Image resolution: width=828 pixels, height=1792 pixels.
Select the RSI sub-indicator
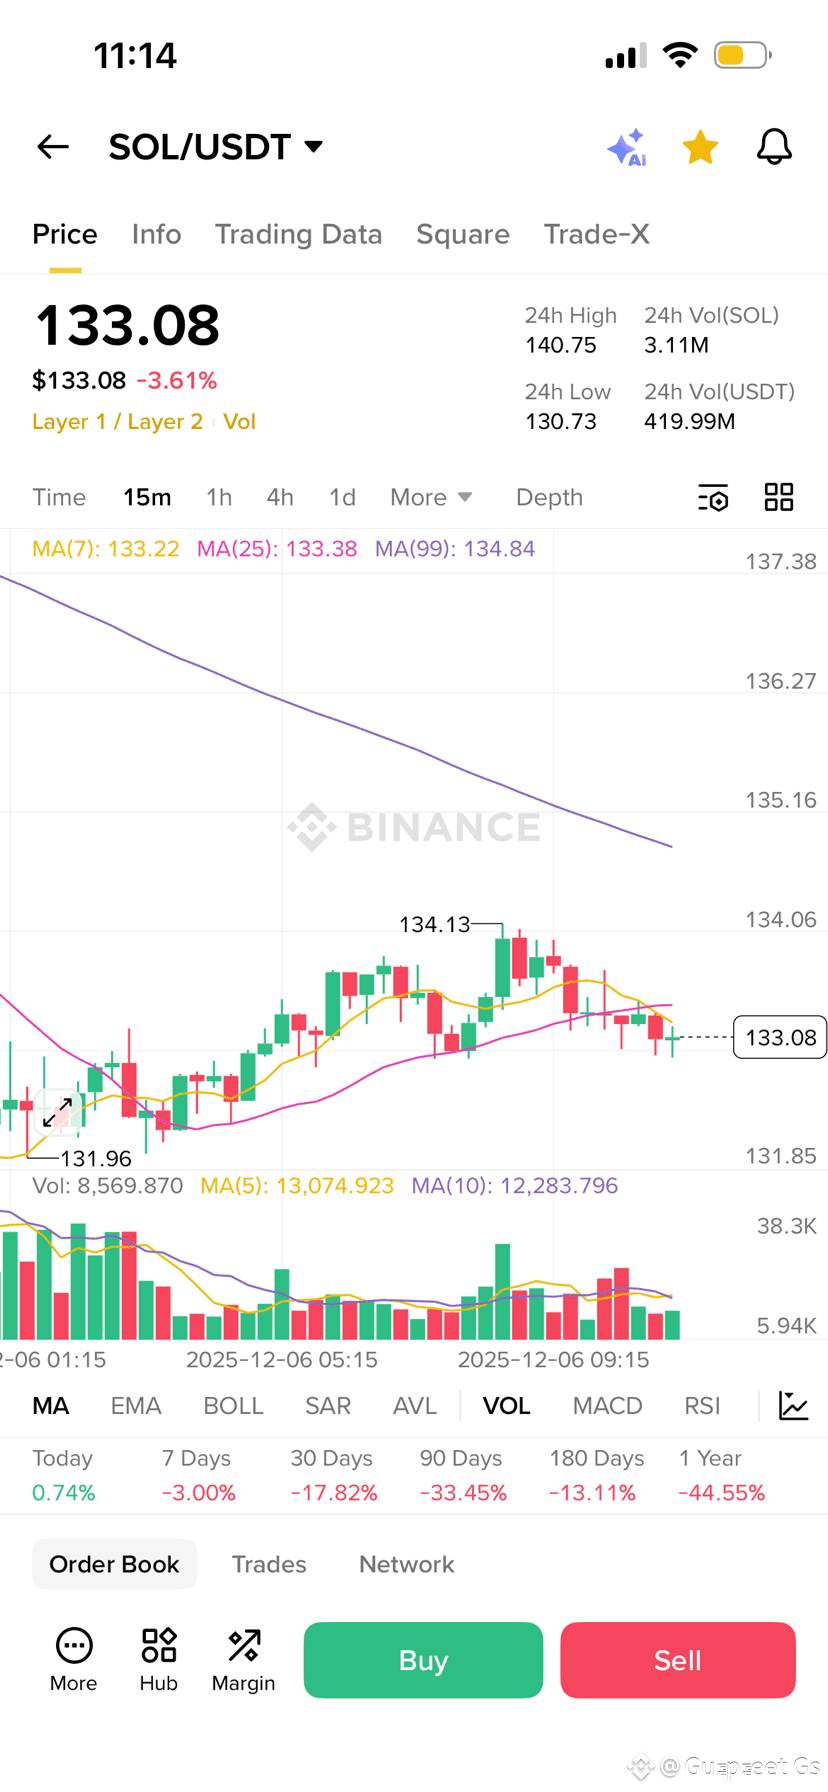[x=702, y=1406]
